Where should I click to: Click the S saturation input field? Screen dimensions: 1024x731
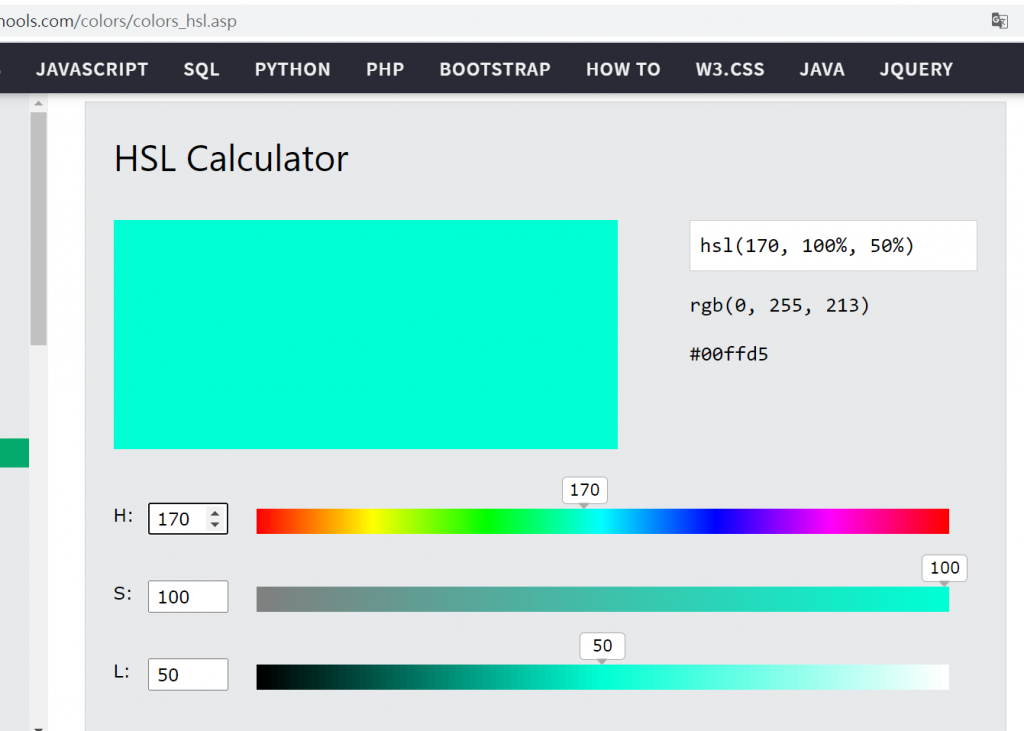coord(187,597)
